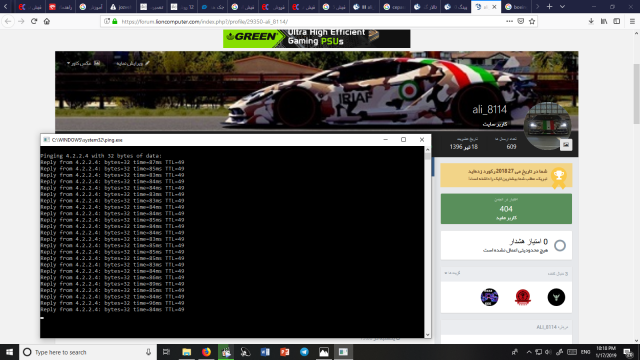Show hidden system tray icons
Viewport: 640px width, 360px height.
[x=529, y=352]
